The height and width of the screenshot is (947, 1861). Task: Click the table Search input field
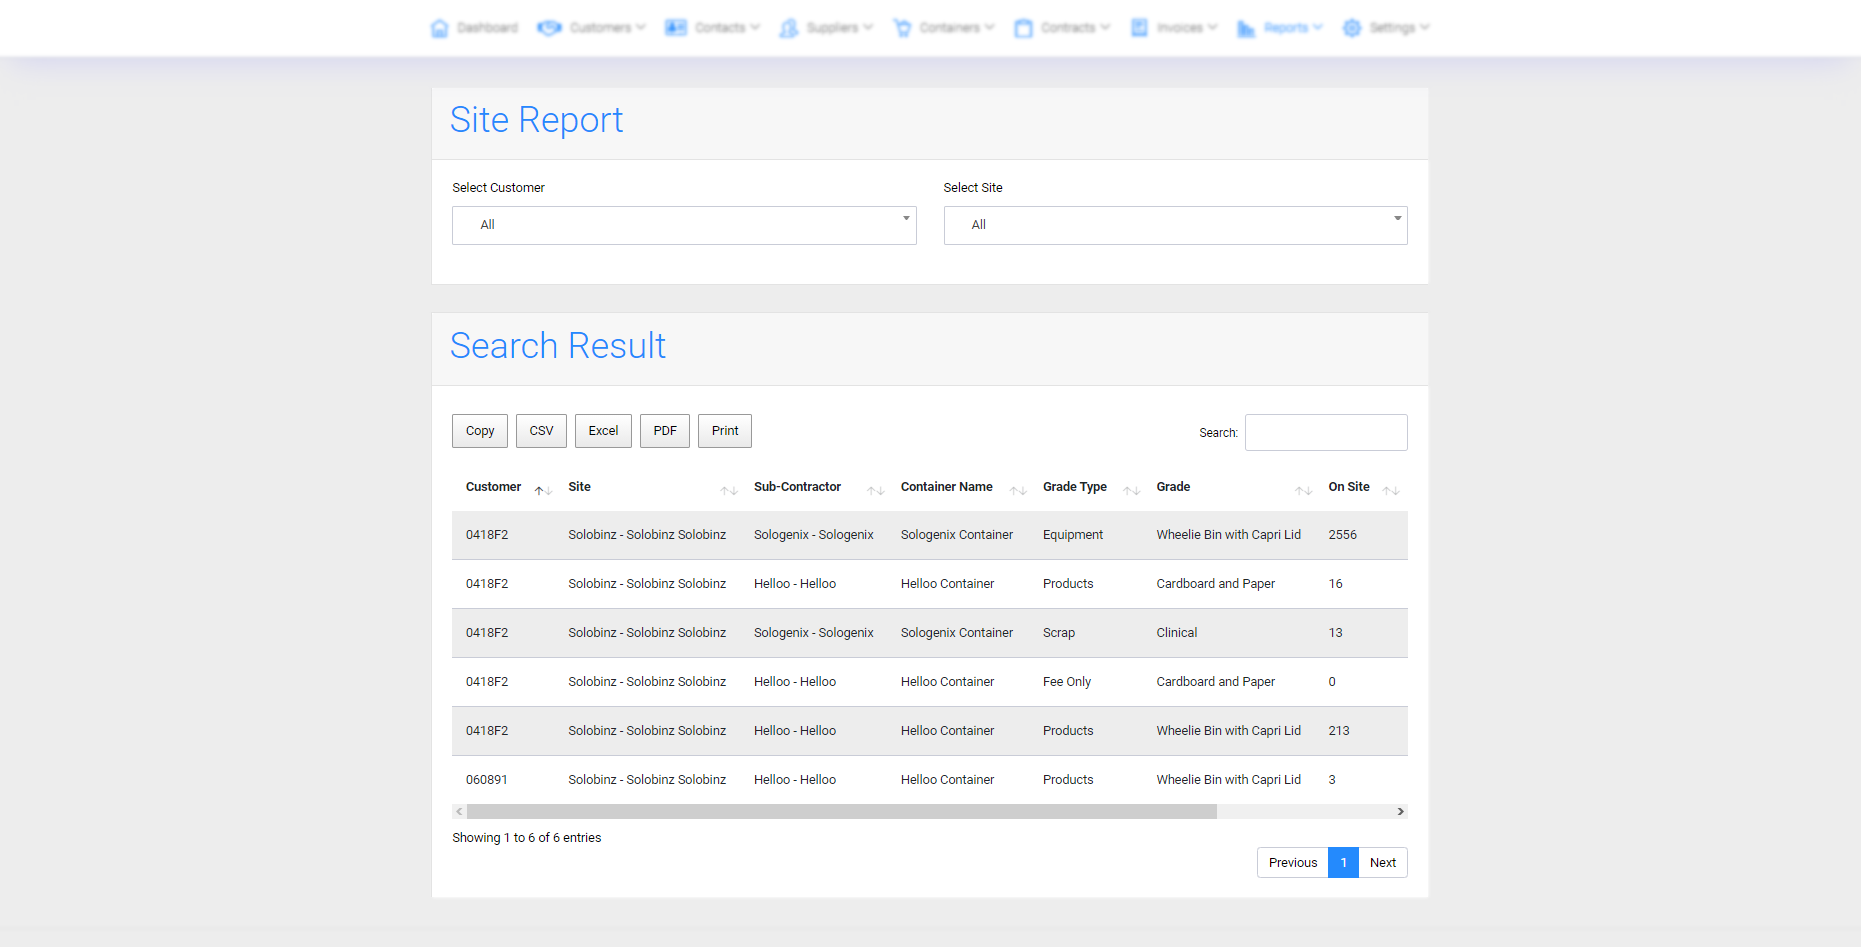click(x=1326, y=433)
